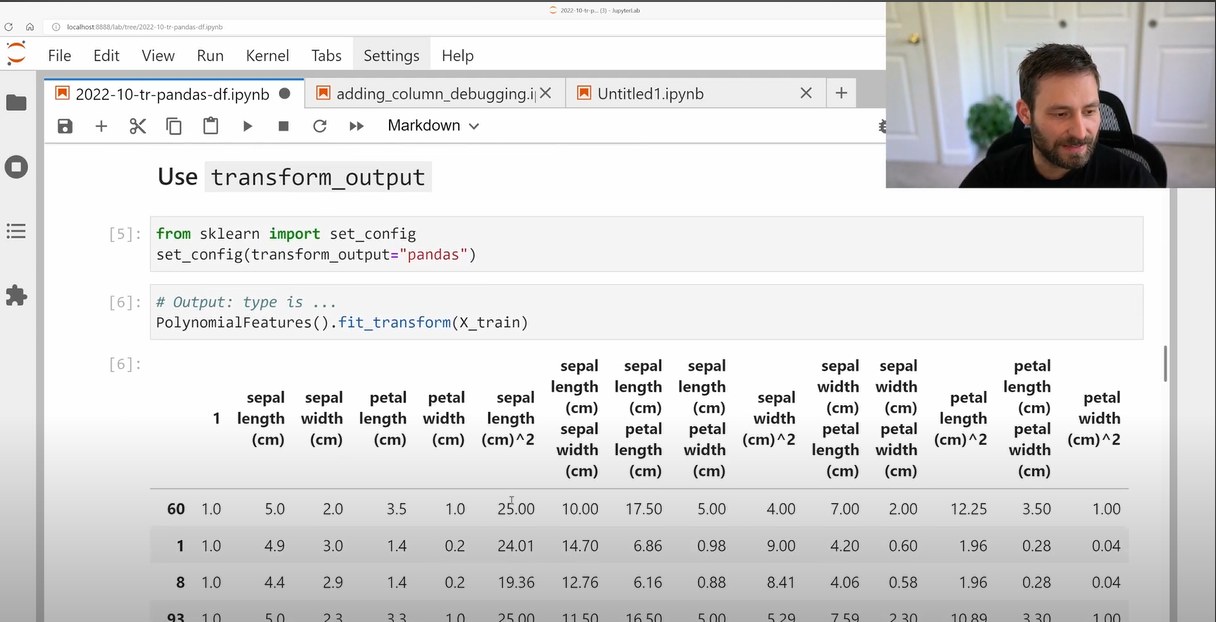
Task: Switch to the Untitled1.ipynb tab
Action: [650, 94]
